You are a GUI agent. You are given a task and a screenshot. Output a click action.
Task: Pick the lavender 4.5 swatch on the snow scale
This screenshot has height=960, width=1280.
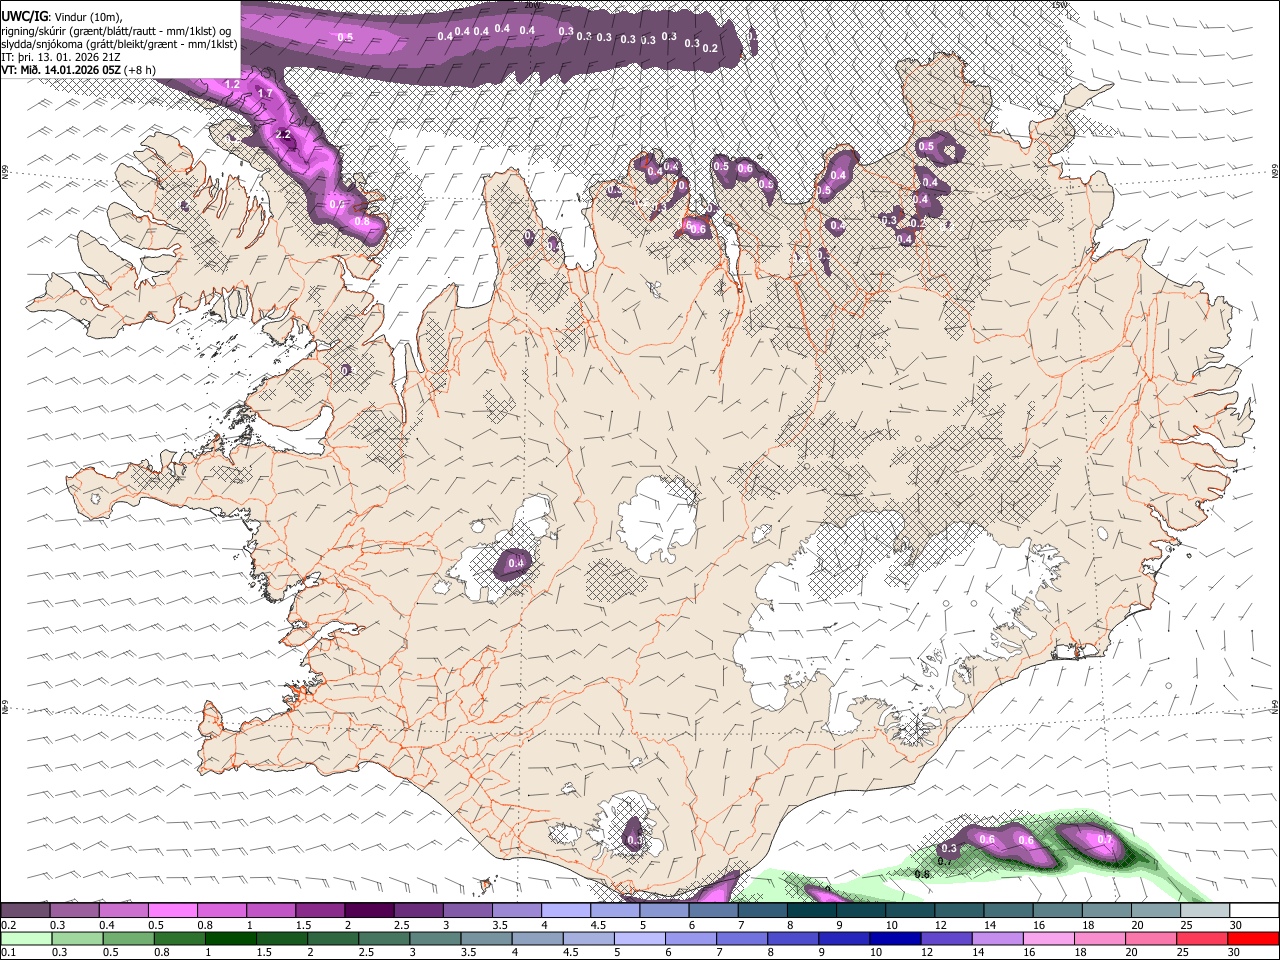(x=614, y=911)
